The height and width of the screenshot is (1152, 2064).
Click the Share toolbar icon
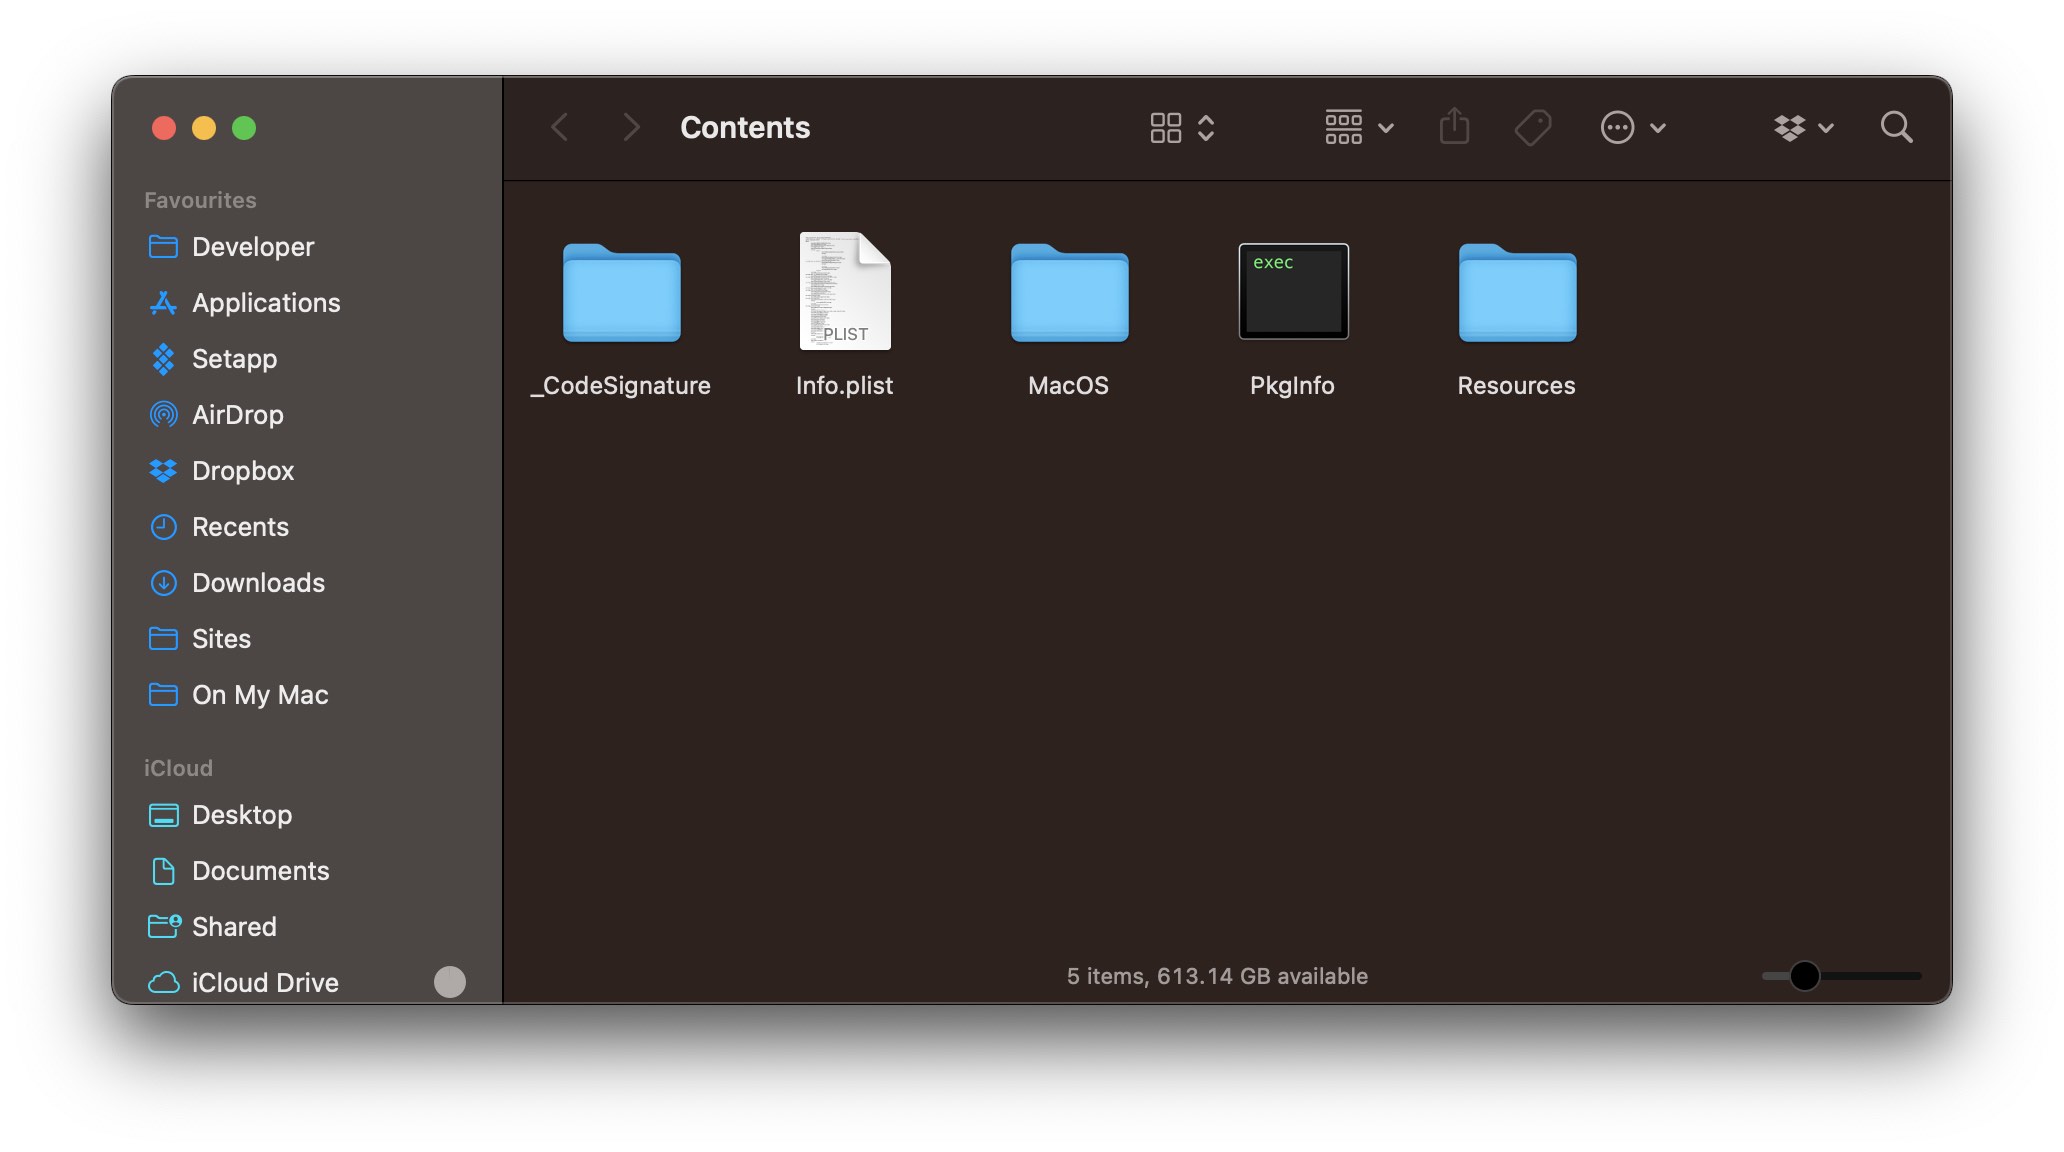[1454, 127]
